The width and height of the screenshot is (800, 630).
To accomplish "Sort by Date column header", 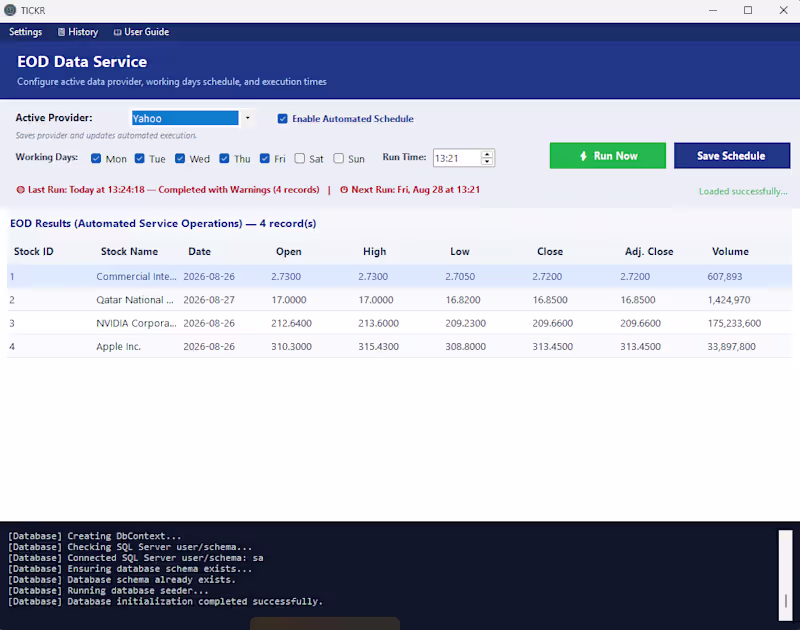I will [199, 252].
